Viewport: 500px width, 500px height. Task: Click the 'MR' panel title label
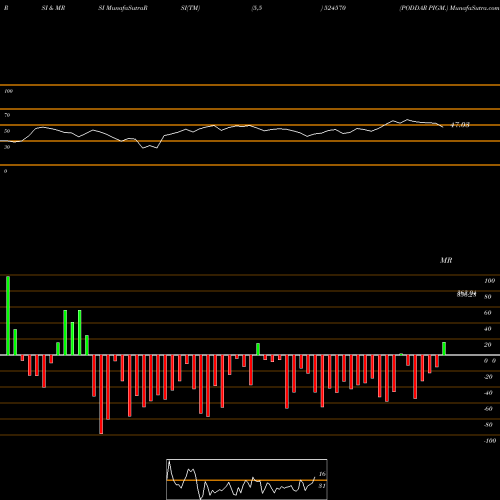point(446,260)
